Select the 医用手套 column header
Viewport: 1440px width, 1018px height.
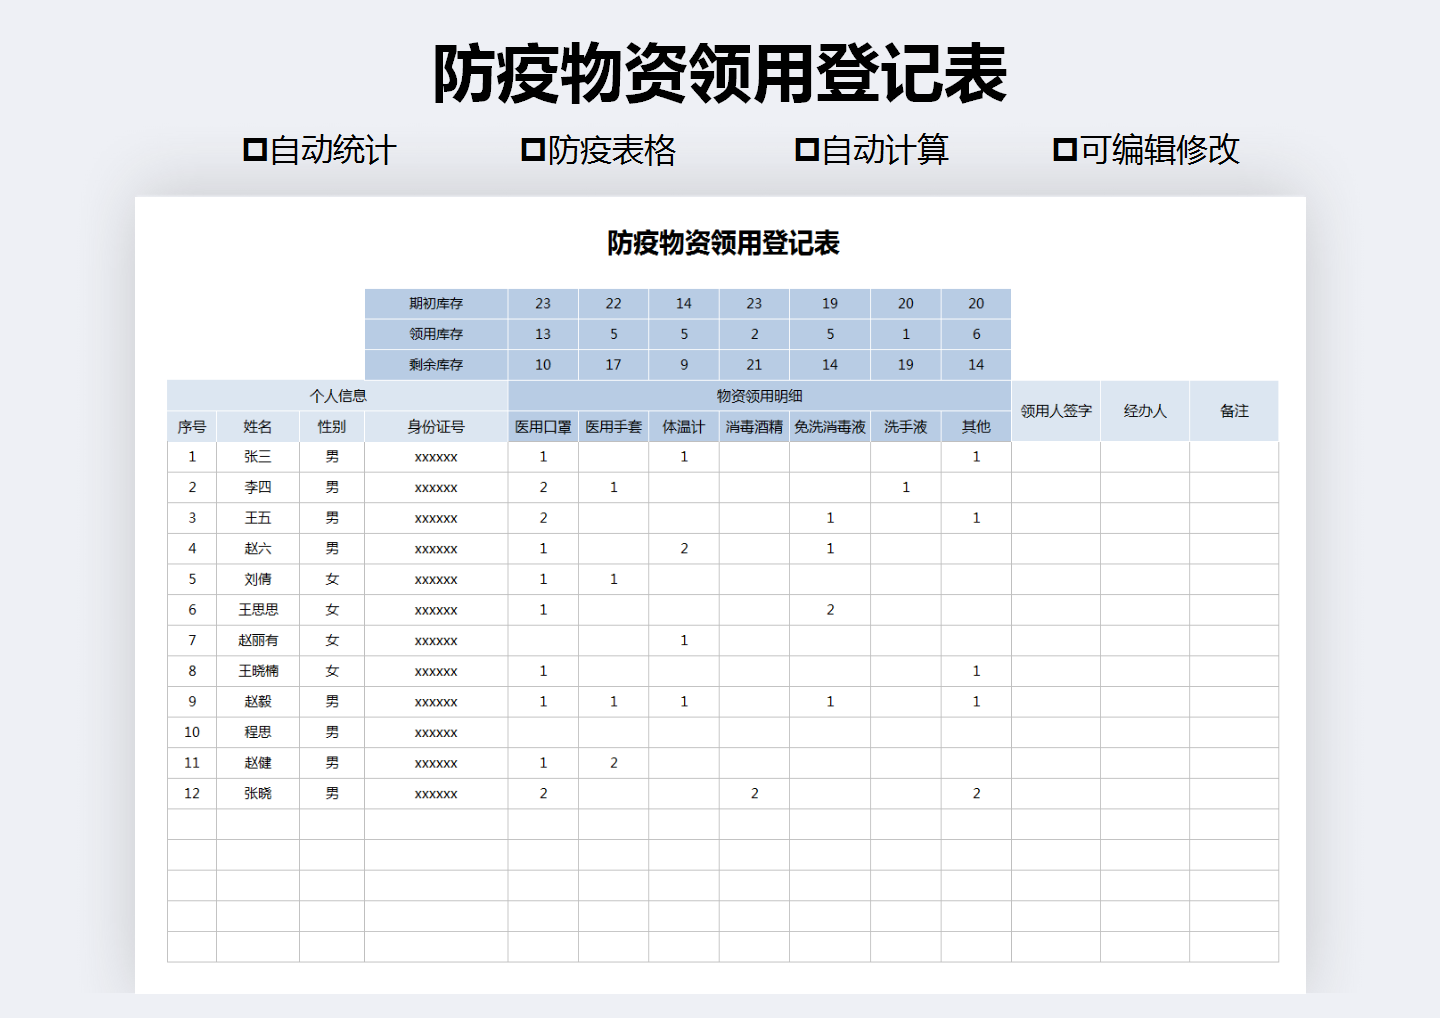tap(612, 426)
